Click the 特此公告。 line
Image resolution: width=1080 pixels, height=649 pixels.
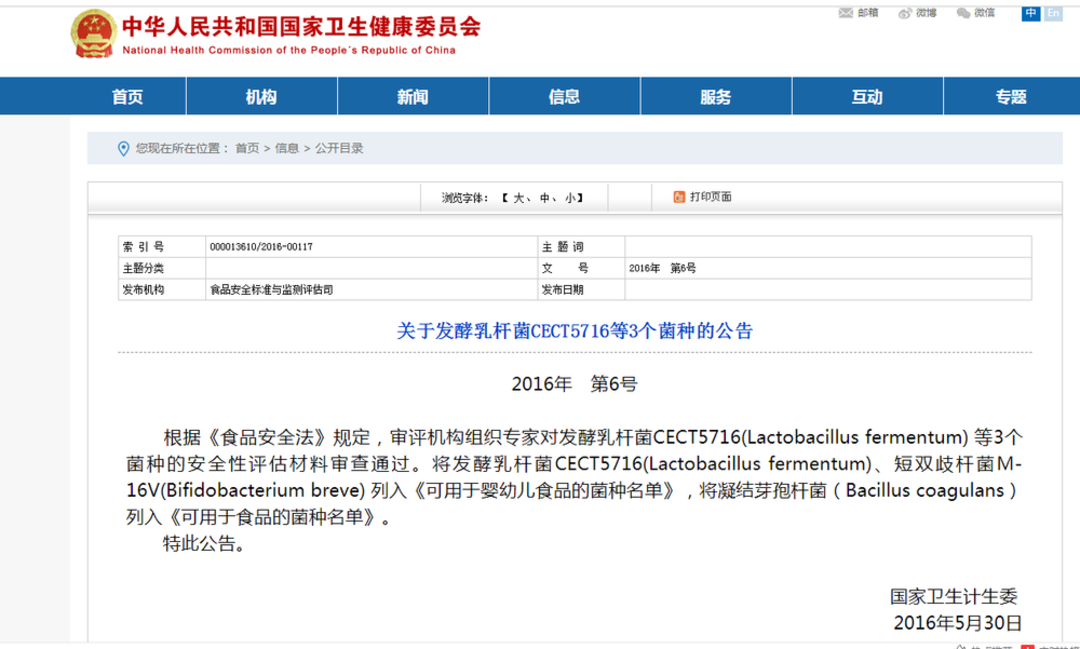point(204,544)
